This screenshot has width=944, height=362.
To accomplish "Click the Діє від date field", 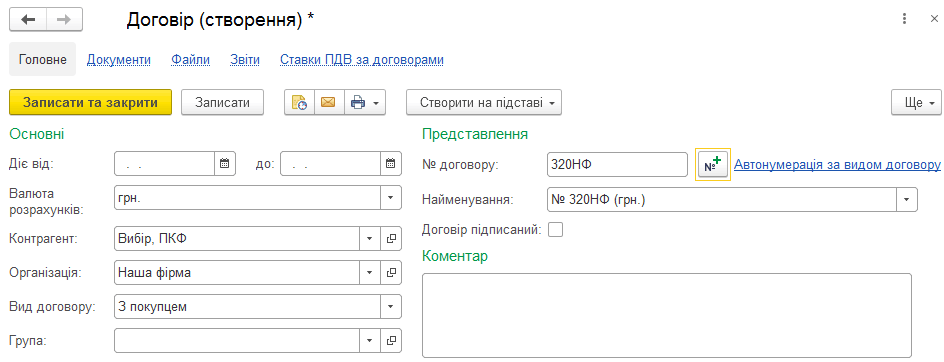I will point(164,163).
